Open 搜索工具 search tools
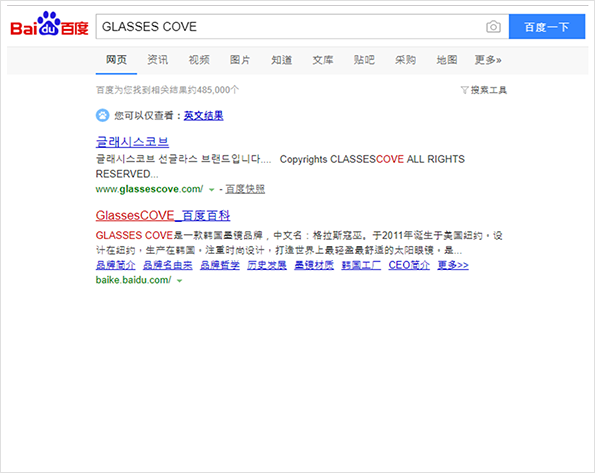 click(x=489, y=90)
